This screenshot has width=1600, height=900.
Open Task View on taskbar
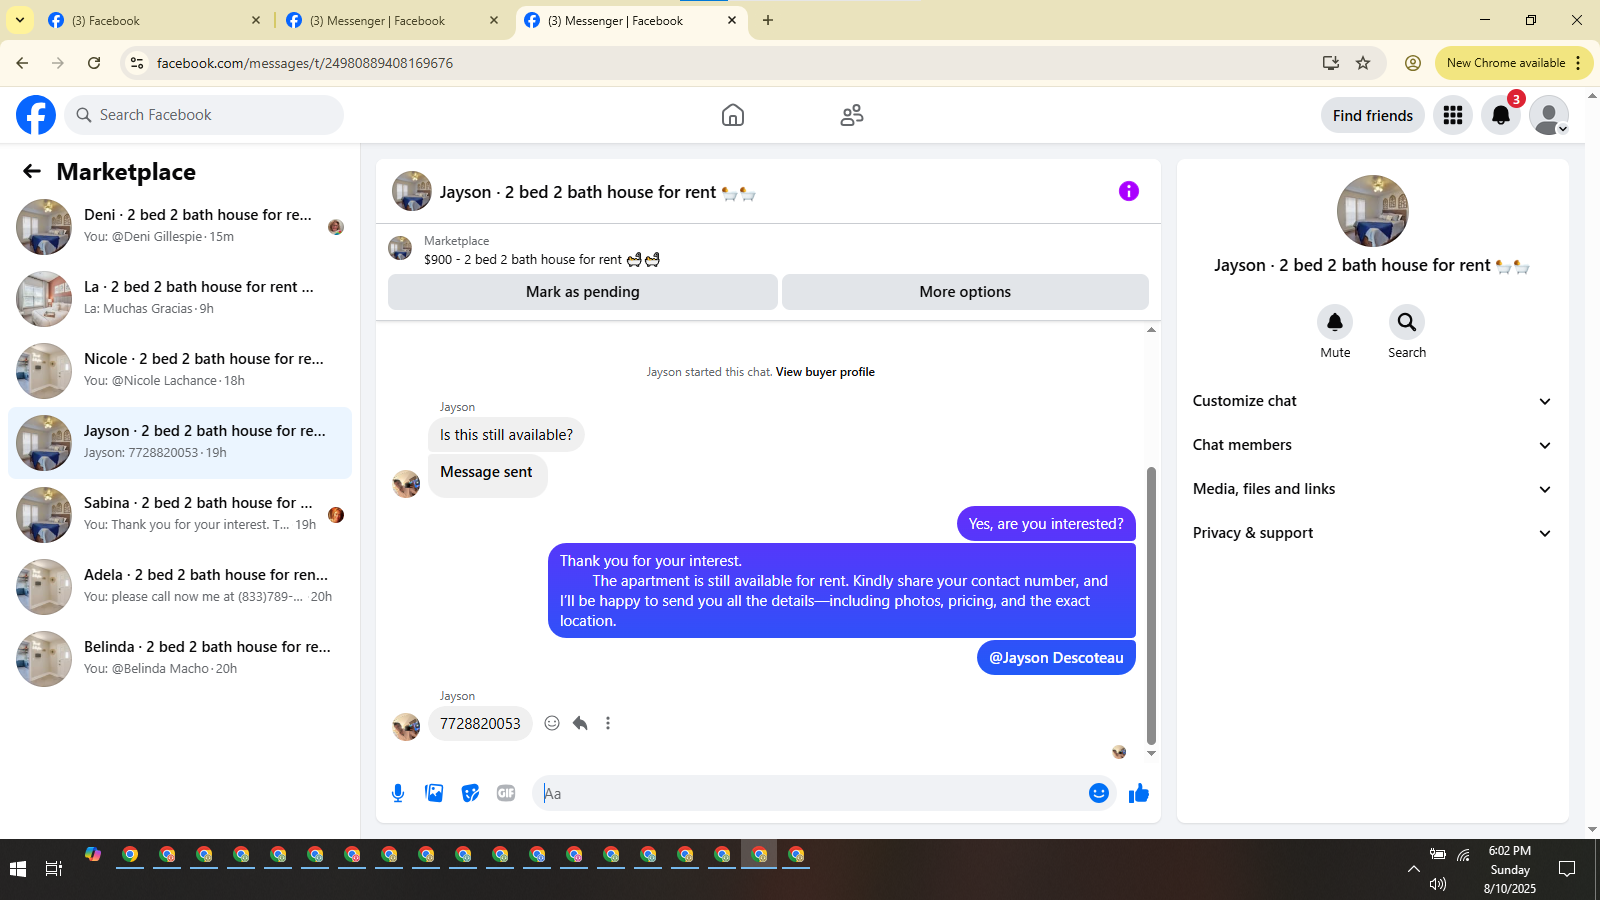click(x=54, y=869)
